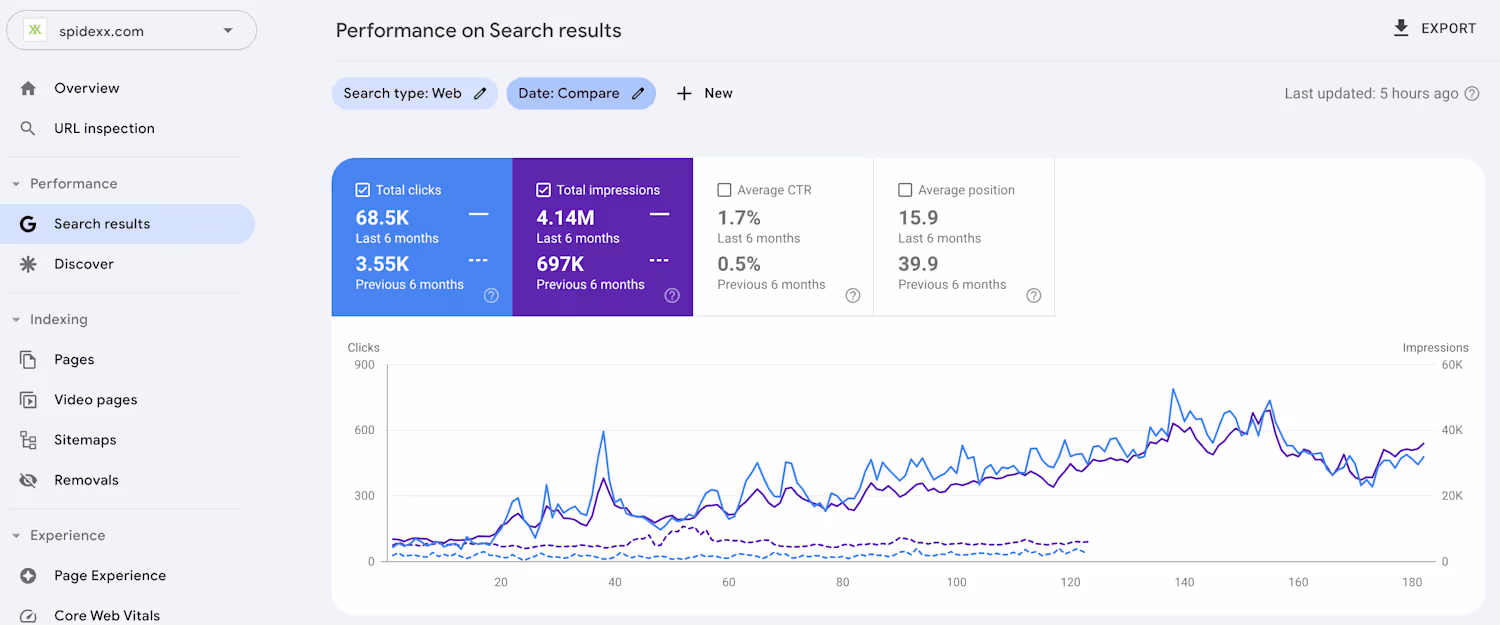Add a New filter
Screen dimensions: 1500x625
click(705, 93)
